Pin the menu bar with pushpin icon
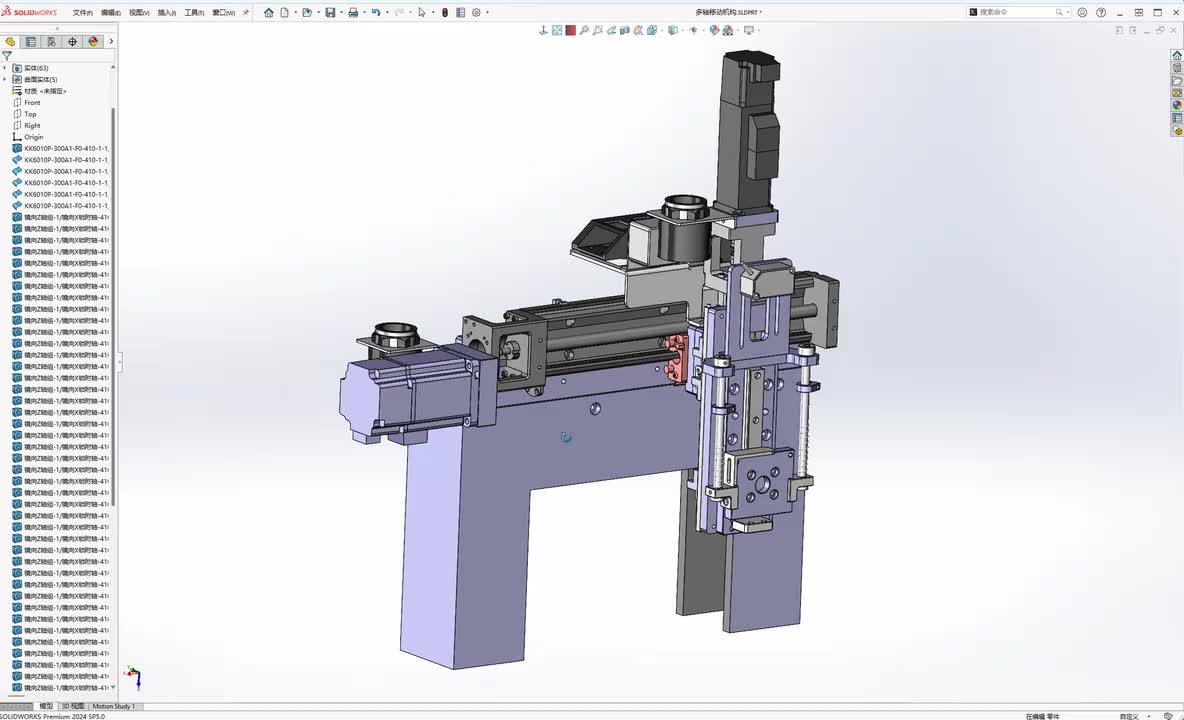The height and width of the screenshot is (720, 1184). 245,13
